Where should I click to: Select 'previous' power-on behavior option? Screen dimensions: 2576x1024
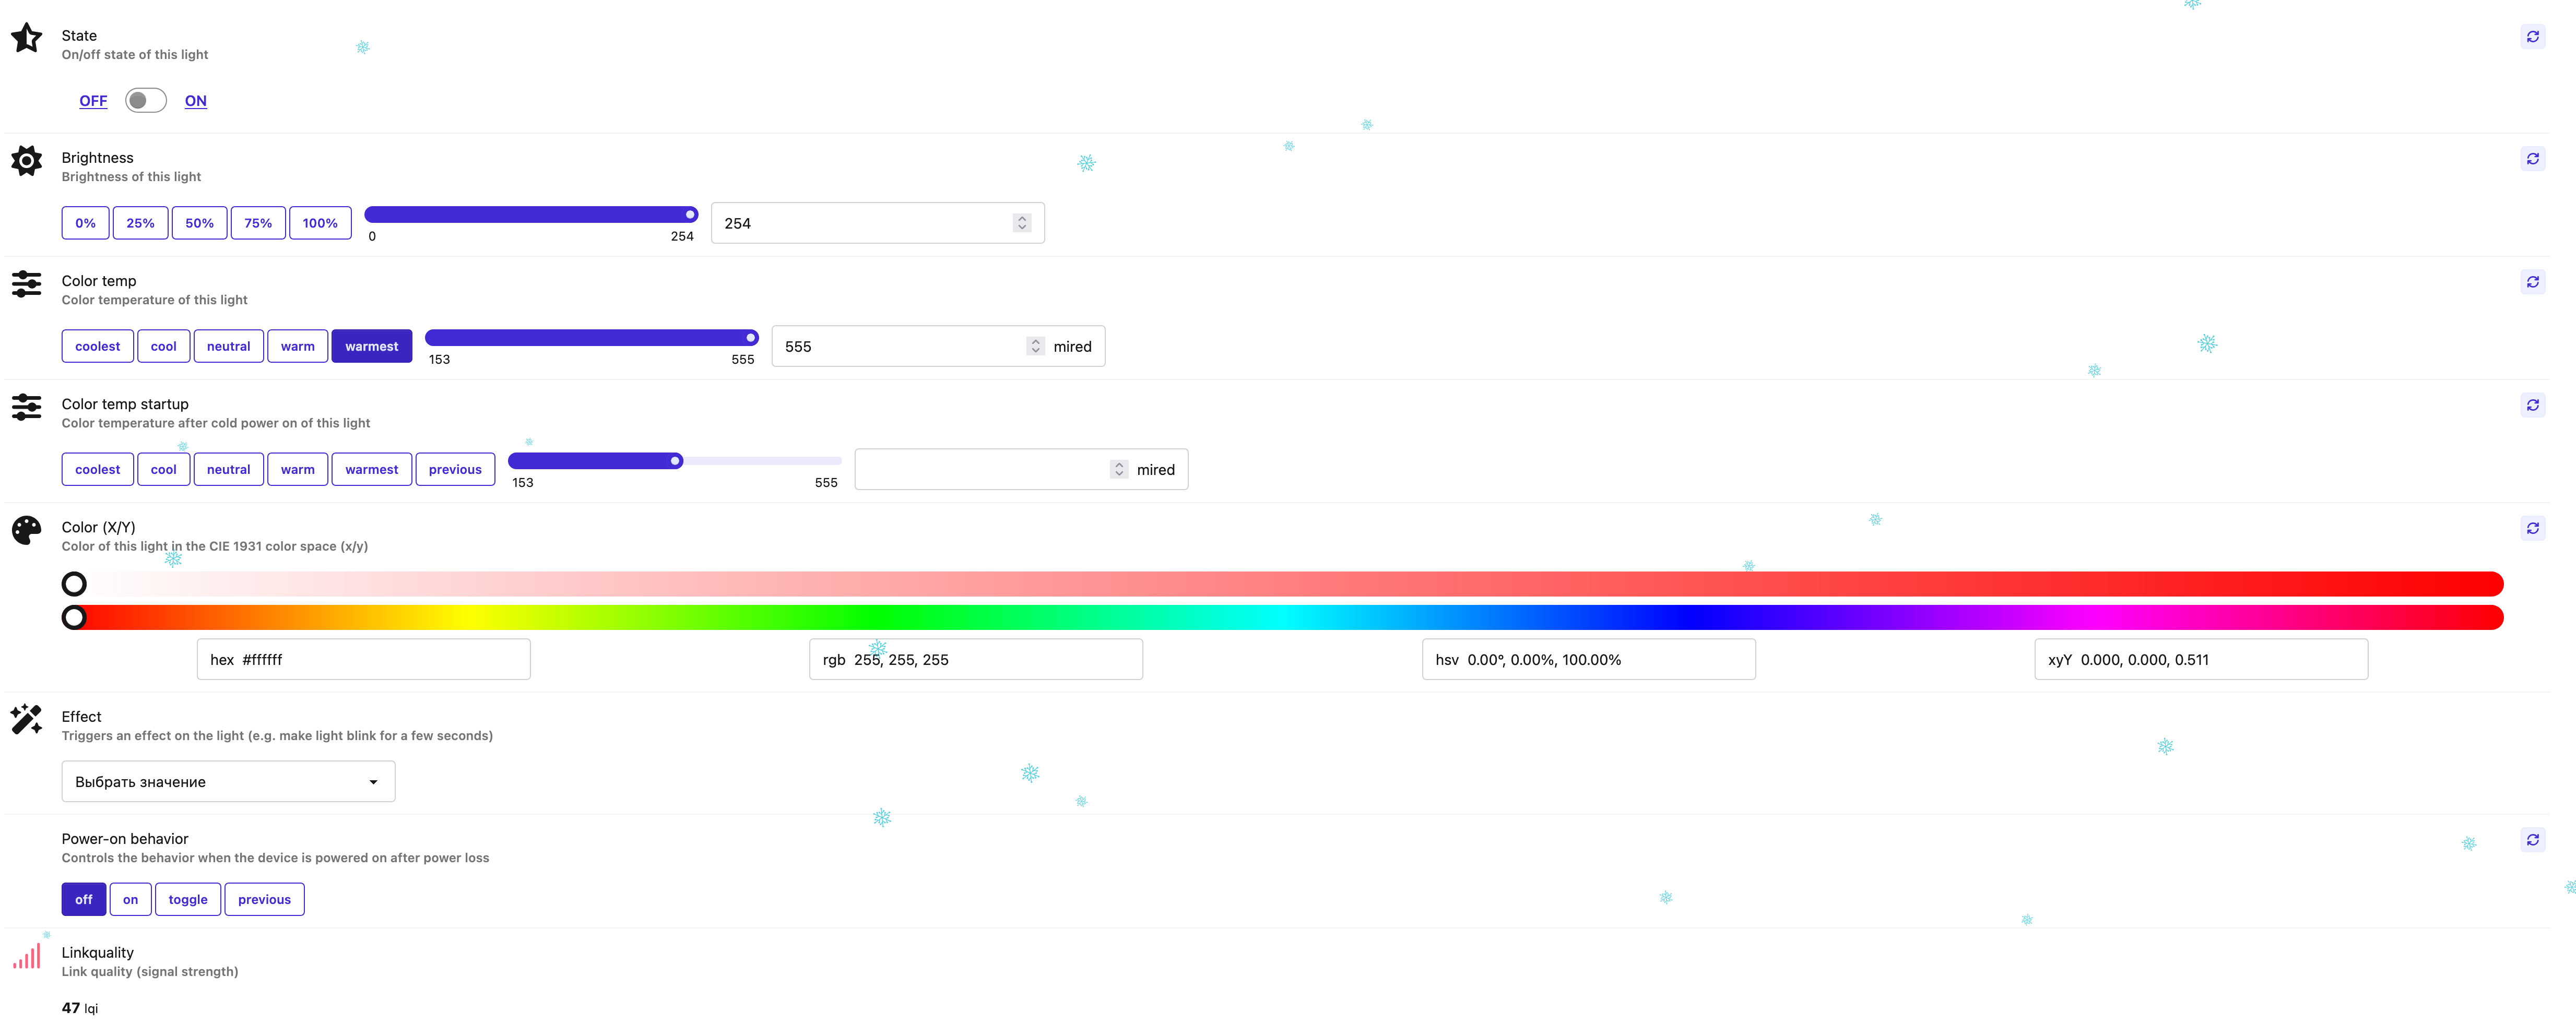click(x=264, y=899)
